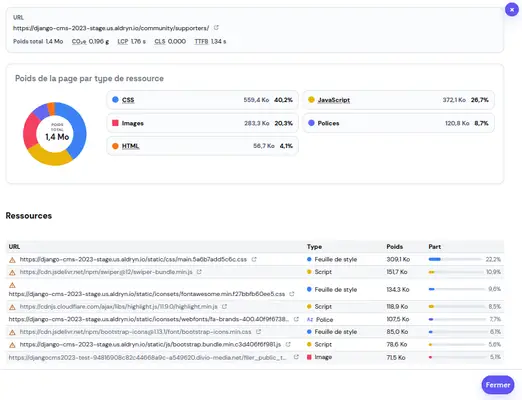Click the 22,2% share progress bar
Image resolution: width=522 pixels, height=400 pixels.
[456, 259]
